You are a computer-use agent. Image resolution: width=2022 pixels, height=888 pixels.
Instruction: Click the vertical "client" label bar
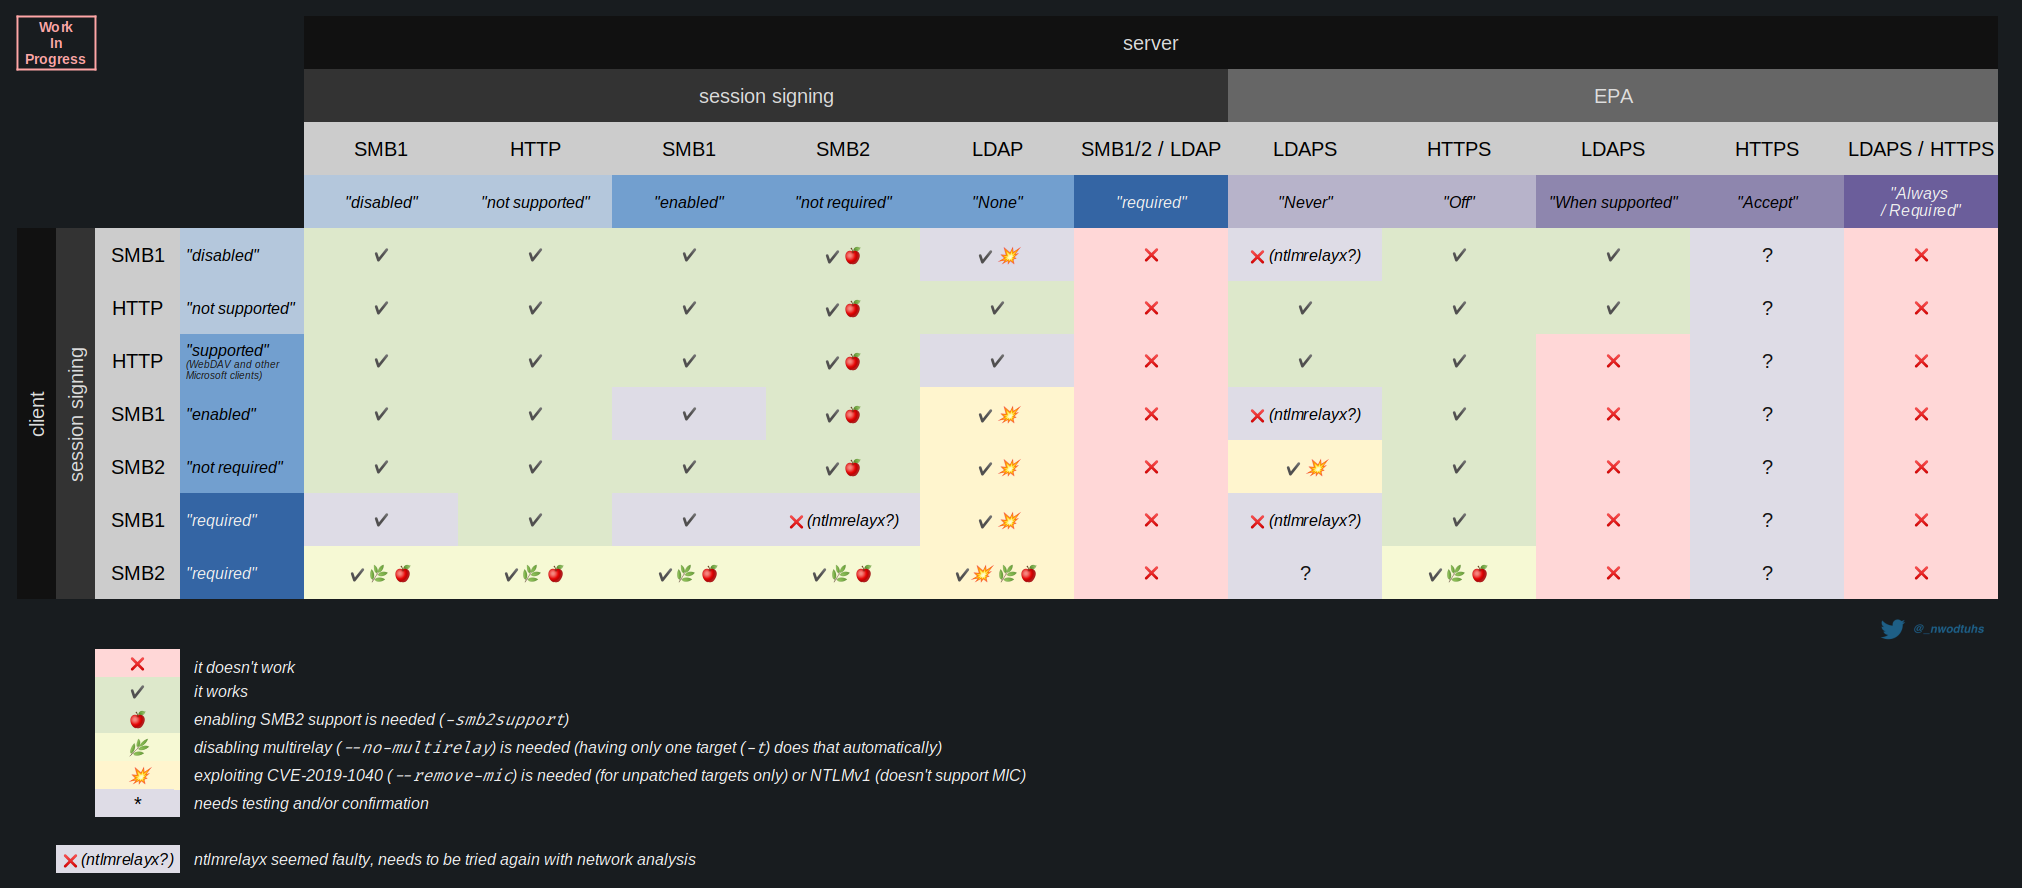pyautogui.click(x=37, y=413)
